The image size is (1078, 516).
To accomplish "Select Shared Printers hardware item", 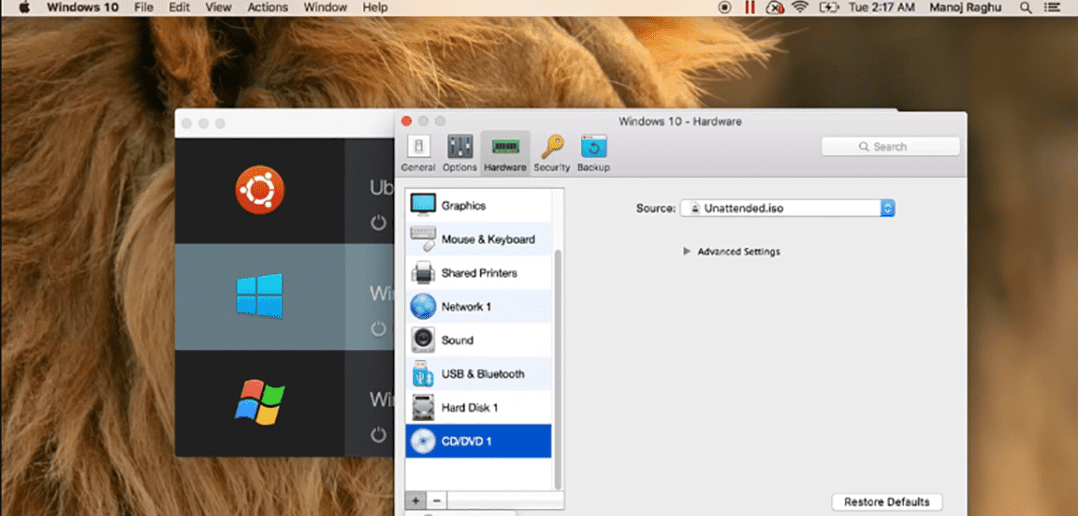I will [x=478, y=272].
